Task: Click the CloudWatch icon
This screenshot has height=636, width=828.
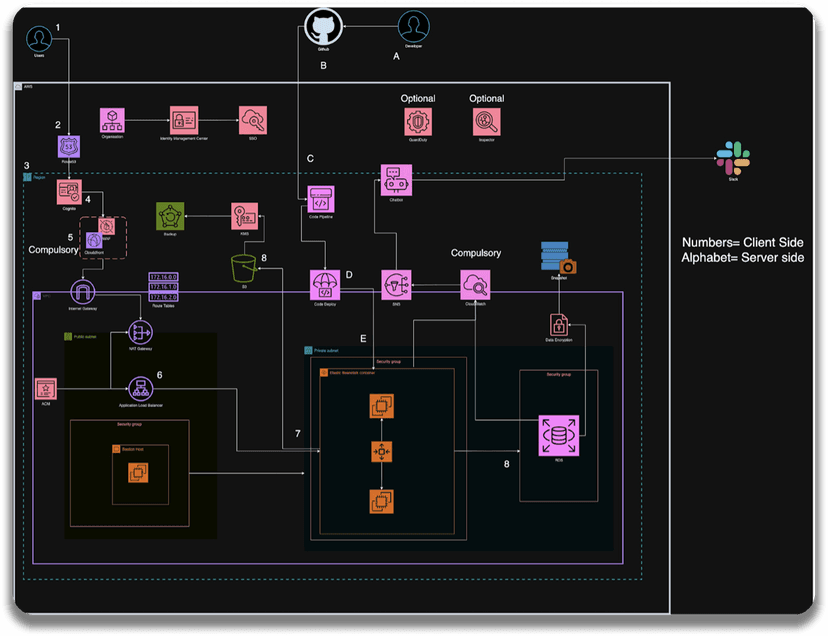Action: 475,285
